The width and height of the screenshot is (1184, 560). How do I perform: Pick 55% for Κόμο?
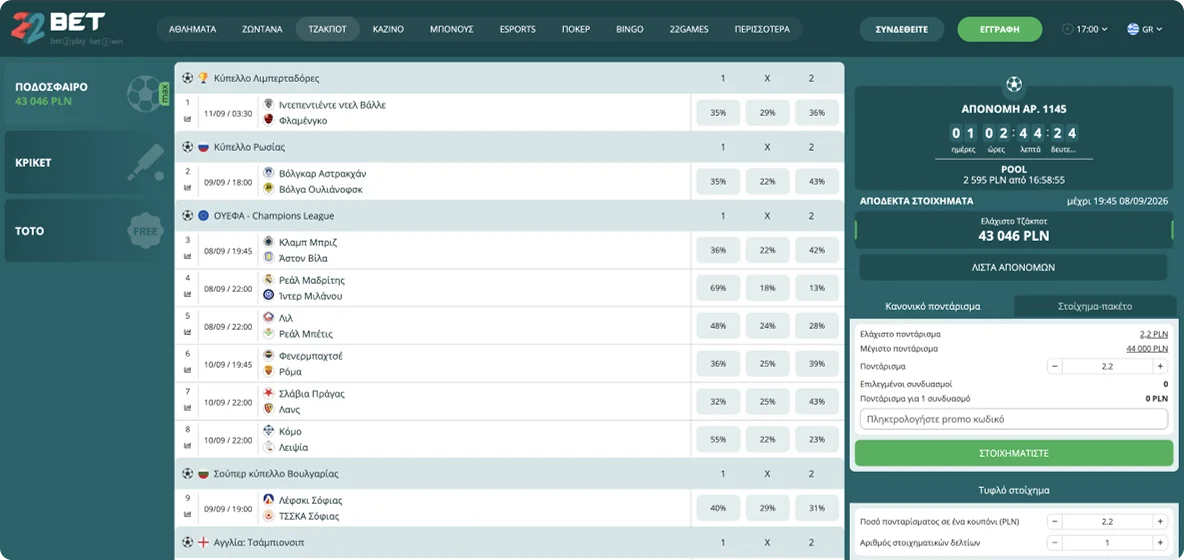tap(717, 439)
